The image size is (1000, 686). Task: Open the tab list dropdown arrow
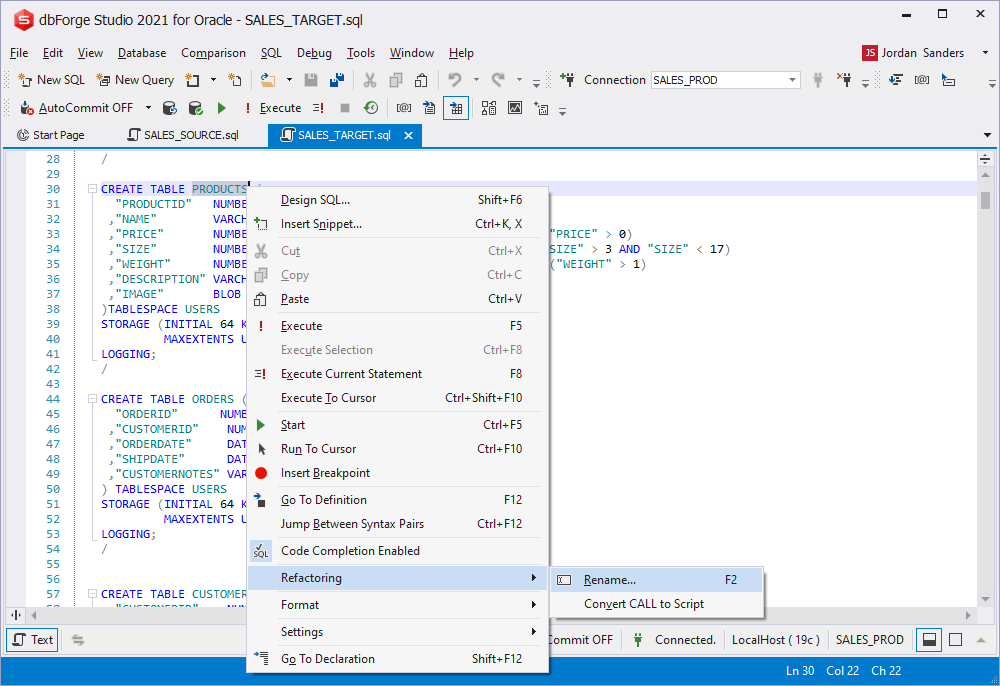pos(987,135)
